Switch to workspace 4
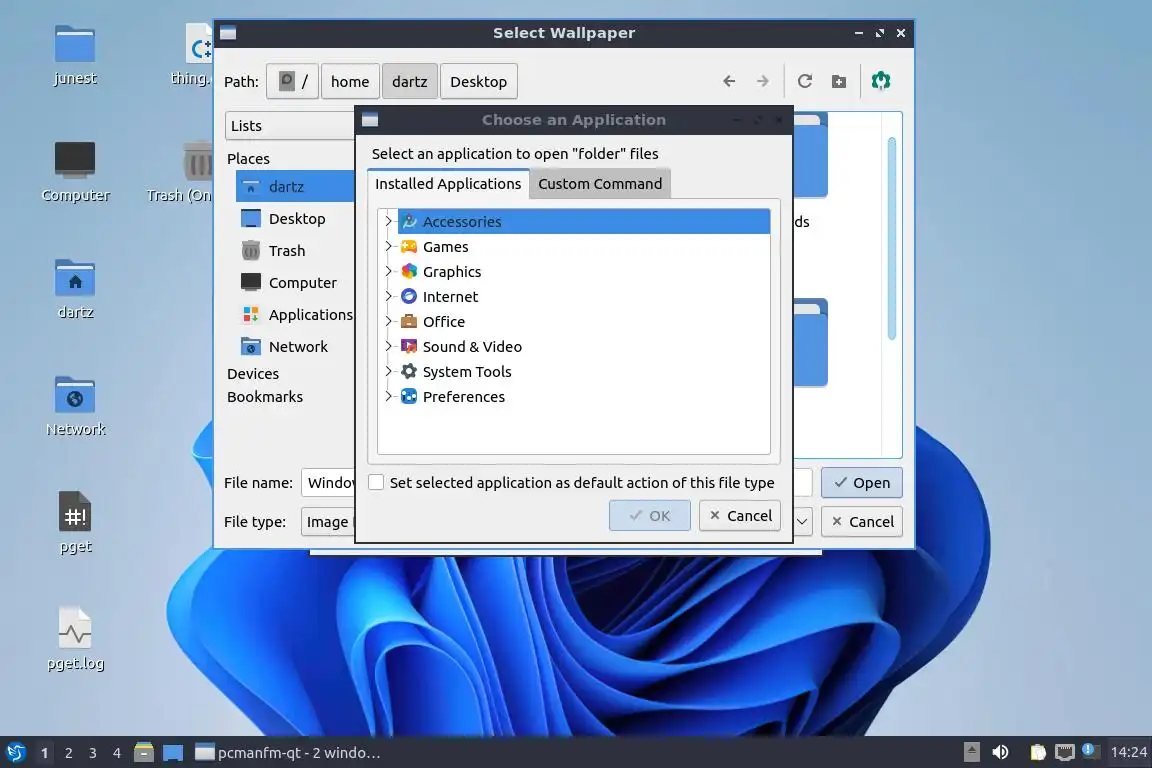The image size is (1152, 768). coord(117,753)
